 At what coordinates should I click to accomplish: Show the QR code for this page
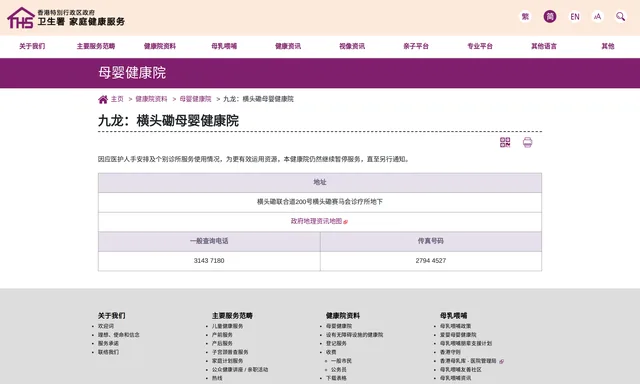point(505,142)
